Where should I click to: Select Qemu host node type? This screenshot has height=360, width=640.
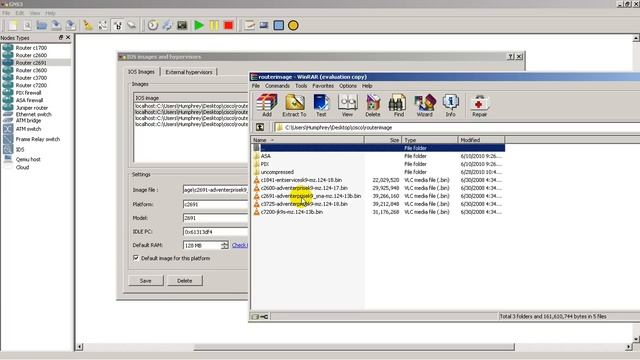[x=28, y=159]
